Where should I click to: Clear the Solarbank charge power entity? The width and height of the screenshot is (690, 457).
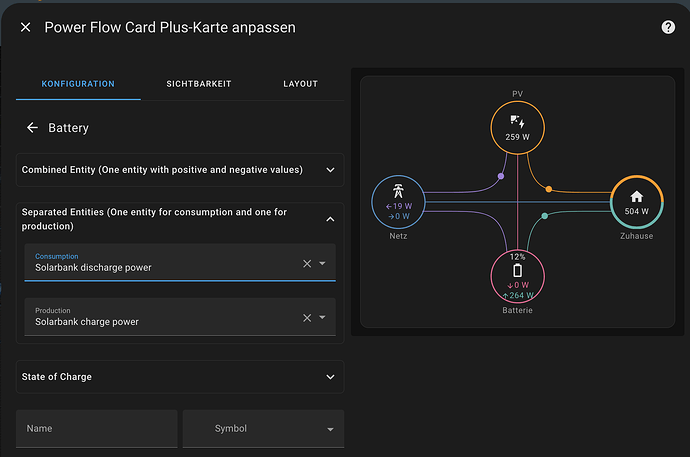(x=307, y=318)
